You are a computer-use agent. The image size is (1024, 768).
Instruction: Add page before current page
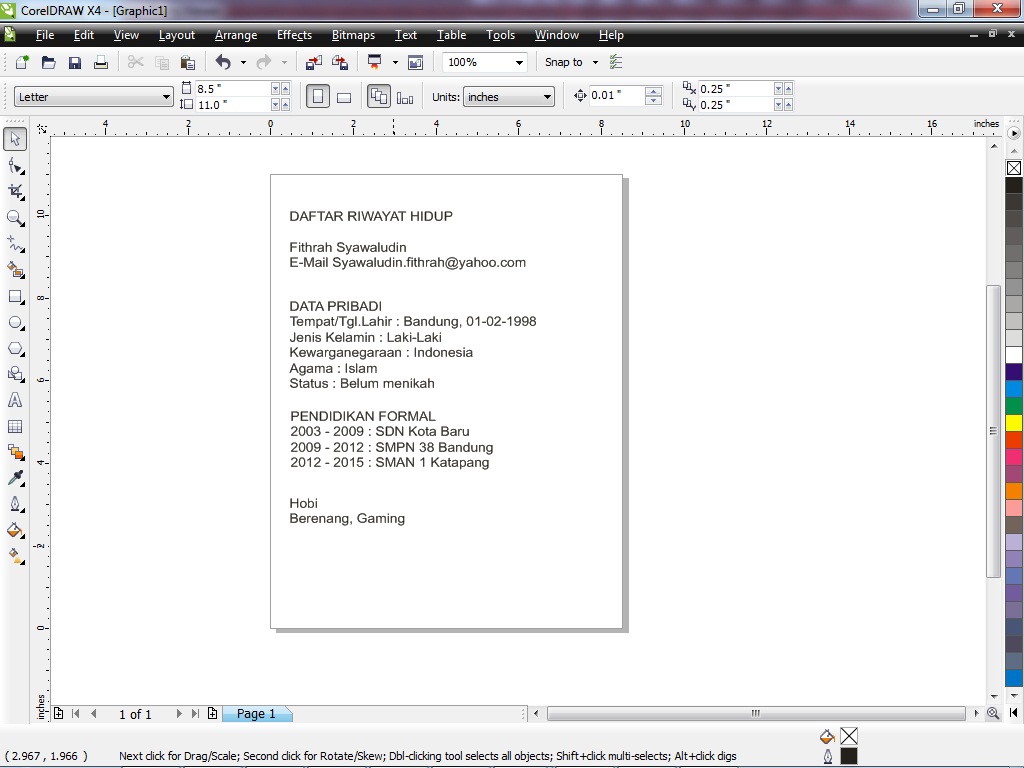tap(58, 714)
